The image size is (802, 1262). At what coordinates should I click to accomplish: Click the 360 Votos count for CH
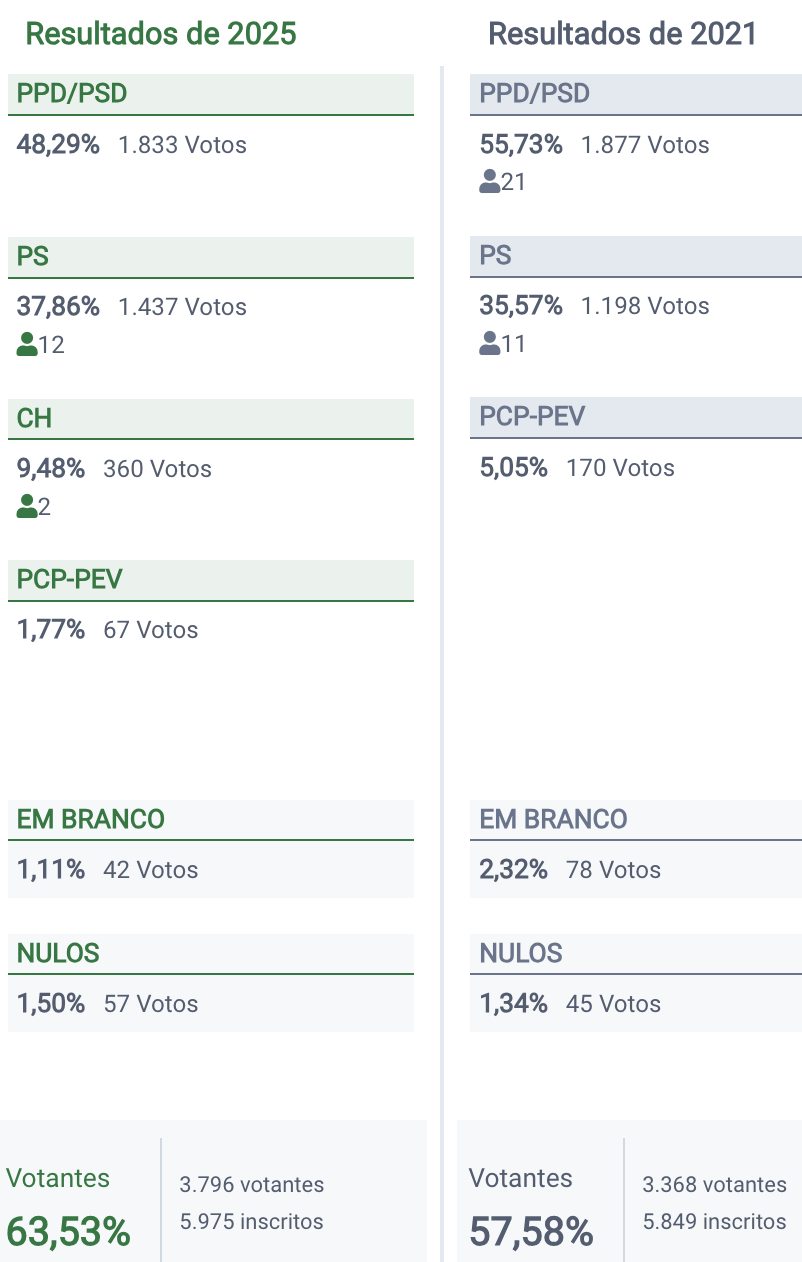[x=157, y=469]
